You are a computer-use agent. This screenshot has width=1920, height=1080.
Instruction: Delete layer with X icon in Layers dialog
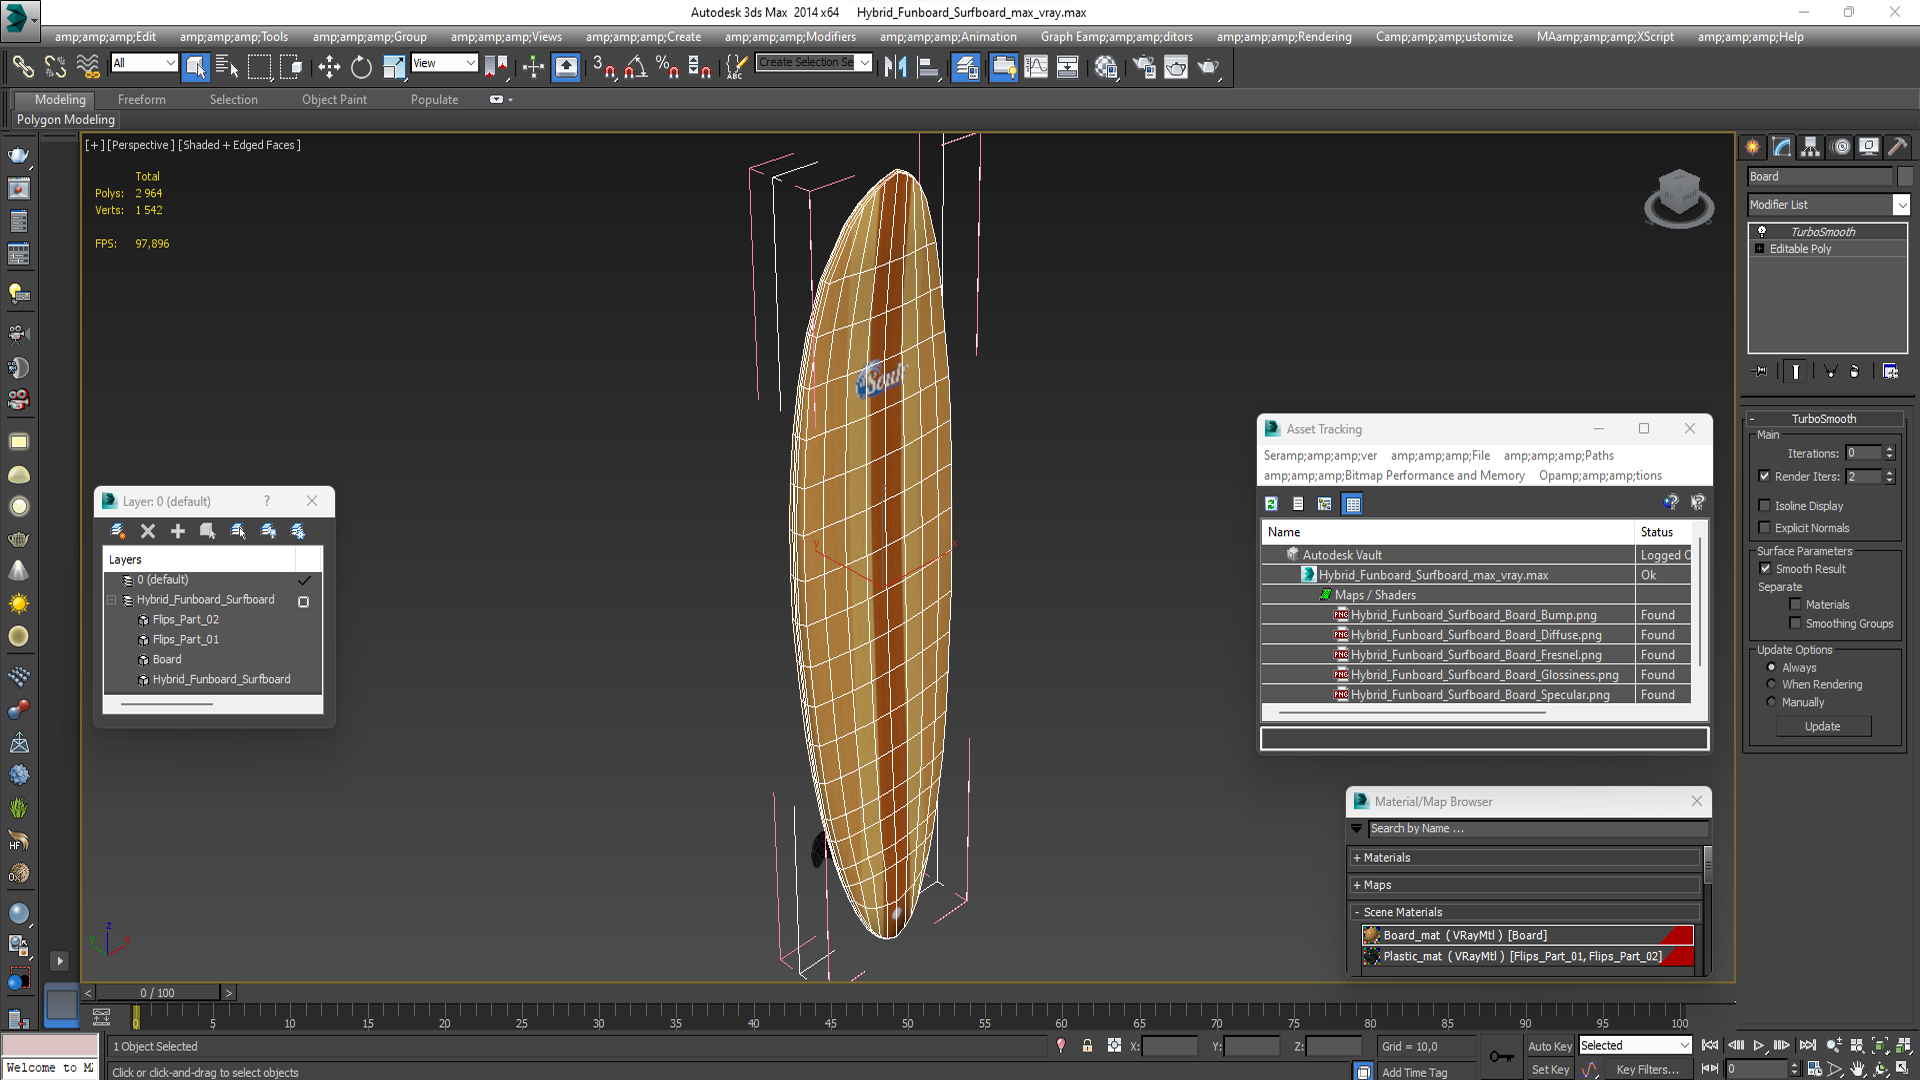tap(148, 531)
